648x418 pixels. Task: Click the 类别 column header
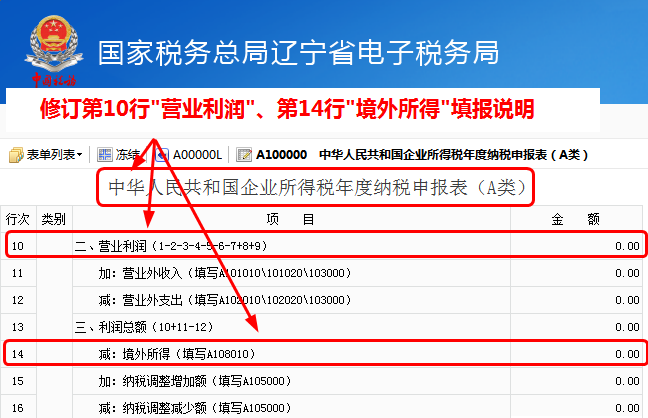pyautogui.click(x=54, y=219)
